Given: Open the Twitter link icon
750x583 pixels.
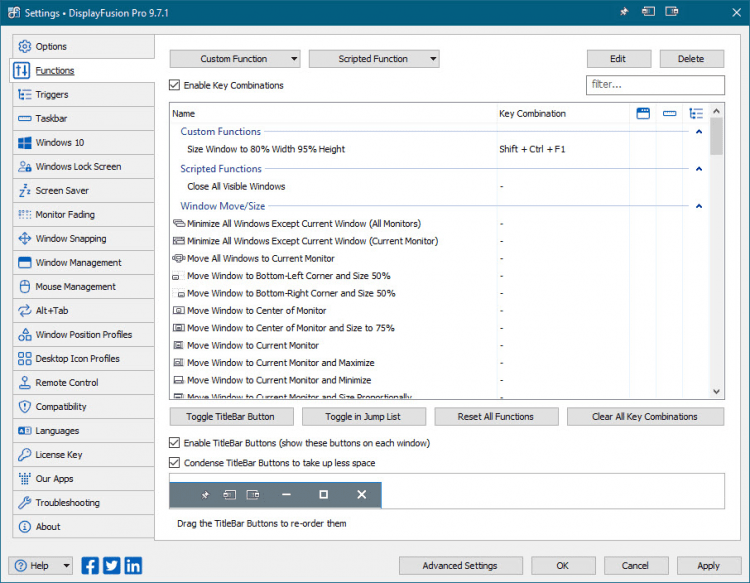Looking at the screenshot, I should (x=111, y=565).
